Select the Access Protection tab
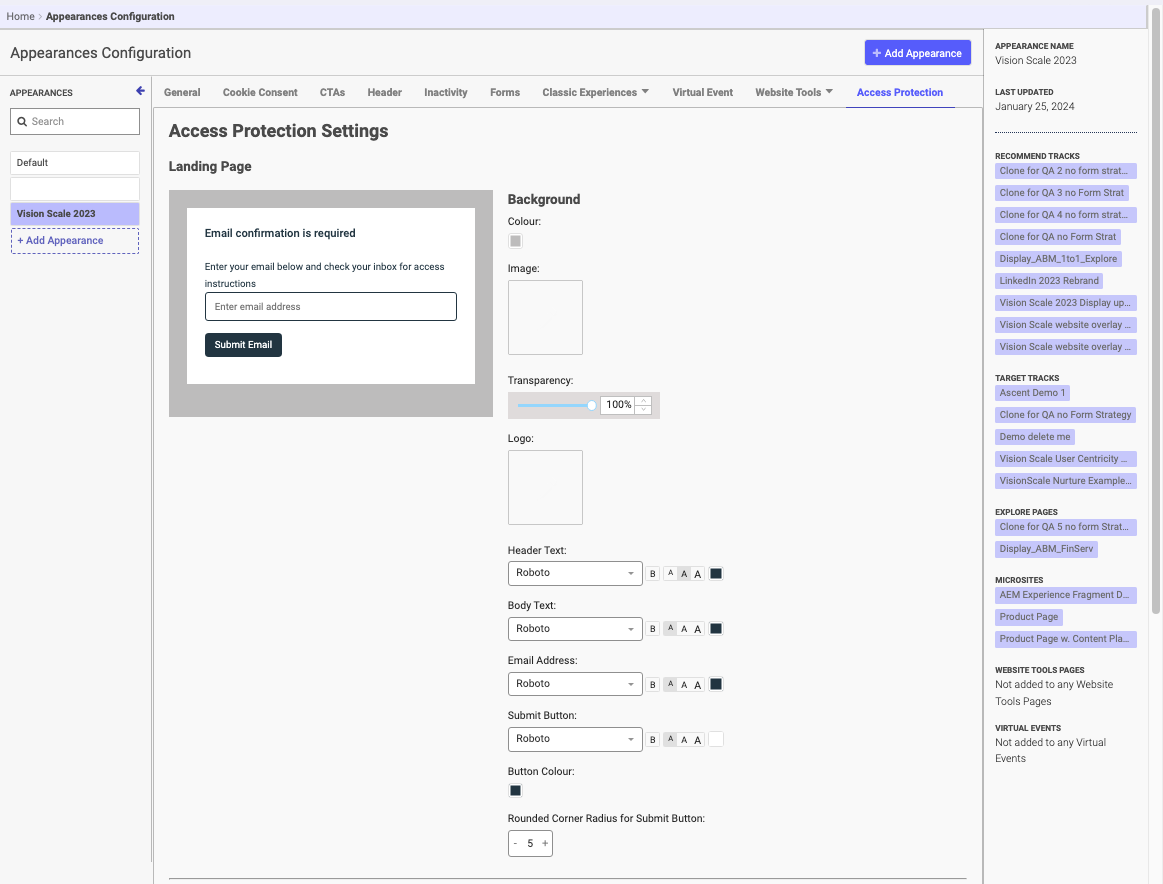This screenshot has width=1163, height=884. pos(900,92)
